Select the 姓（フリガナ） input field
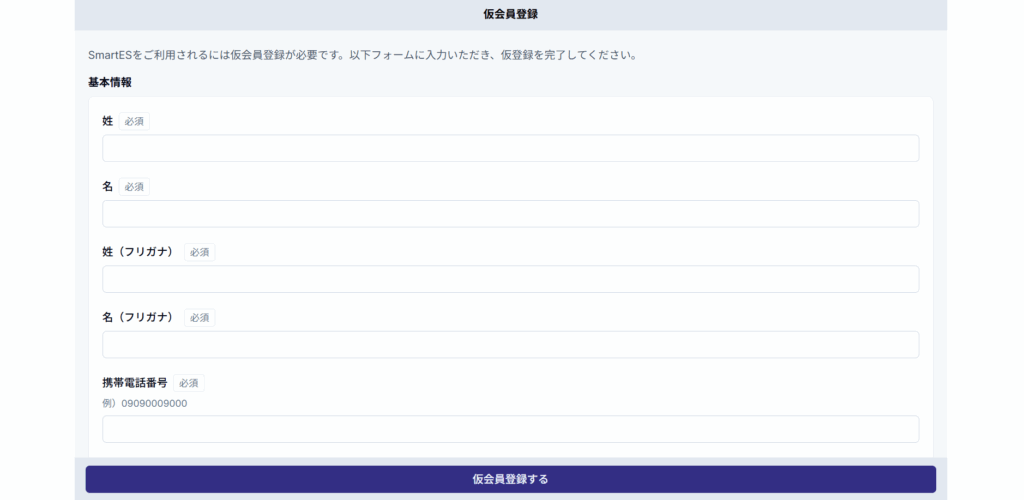1024x500 pixels. (510, 279)
